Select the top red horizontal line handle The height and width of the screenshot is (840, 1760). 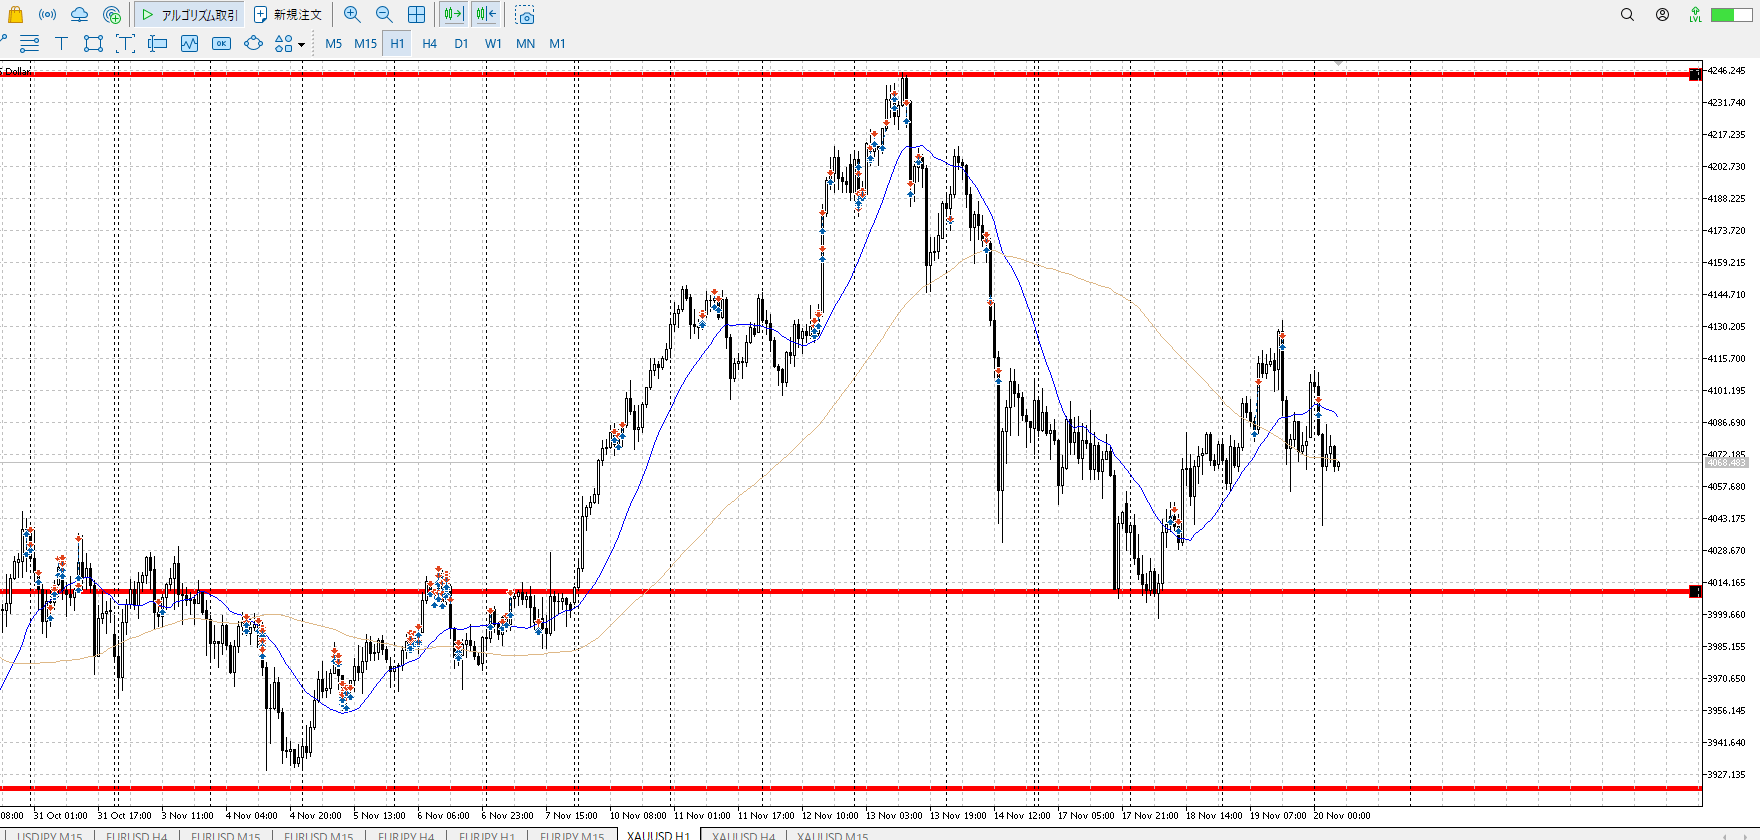click(1694, 75)
